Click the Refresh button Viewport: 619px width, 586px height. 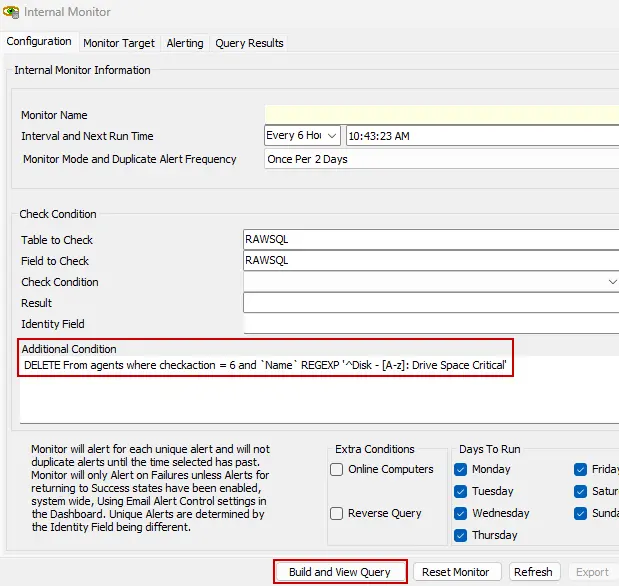pos(533,572)
